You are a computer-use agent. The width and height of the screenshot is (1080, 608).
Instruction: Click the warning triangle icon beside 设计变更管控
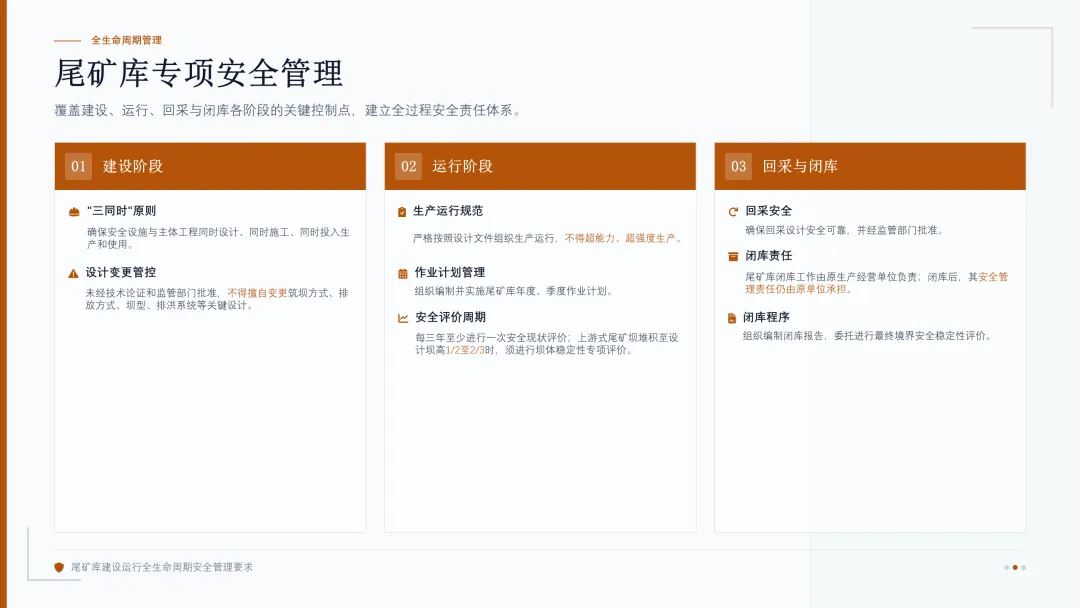click(73, 273)
